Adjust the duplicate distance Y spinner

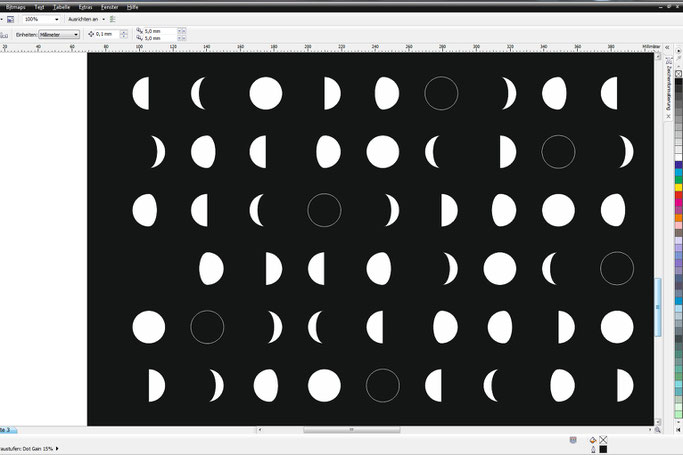[x=182, y=38]
